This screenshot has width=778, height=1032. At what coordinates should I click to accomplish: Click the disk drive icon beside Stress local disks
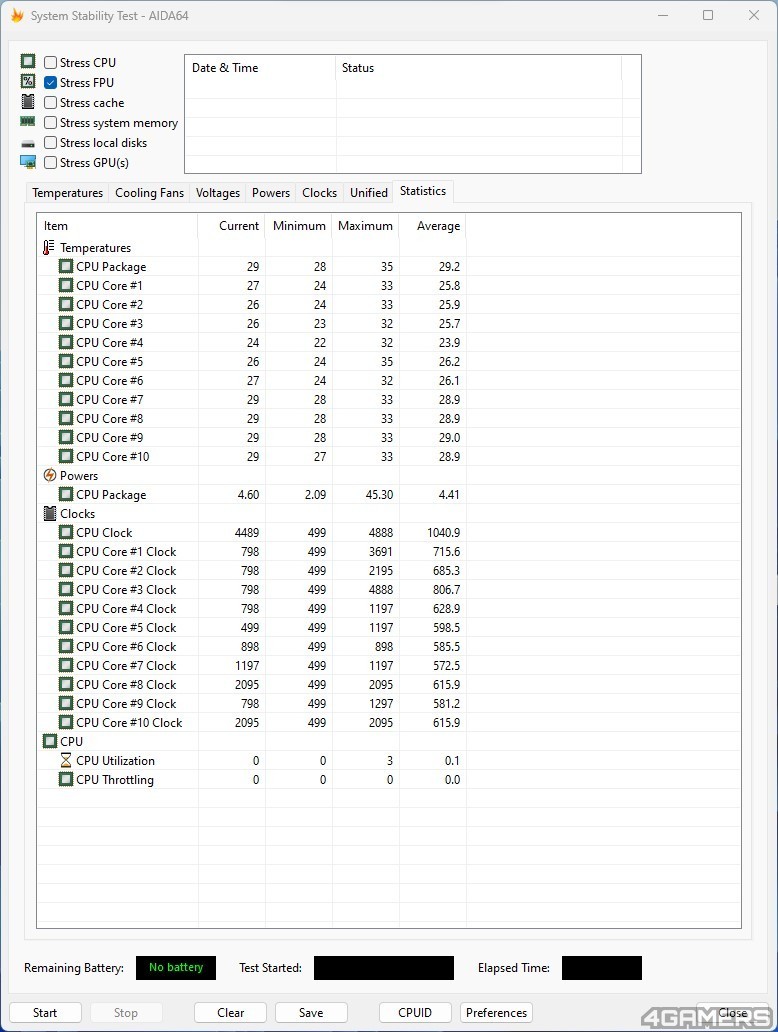click(x=28, y=143)
